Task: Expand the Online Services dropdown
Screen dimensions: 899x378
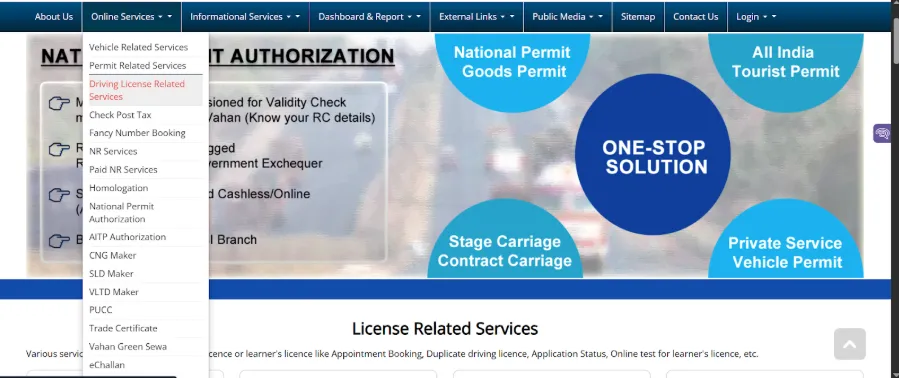Action: (x=131, y=17)
